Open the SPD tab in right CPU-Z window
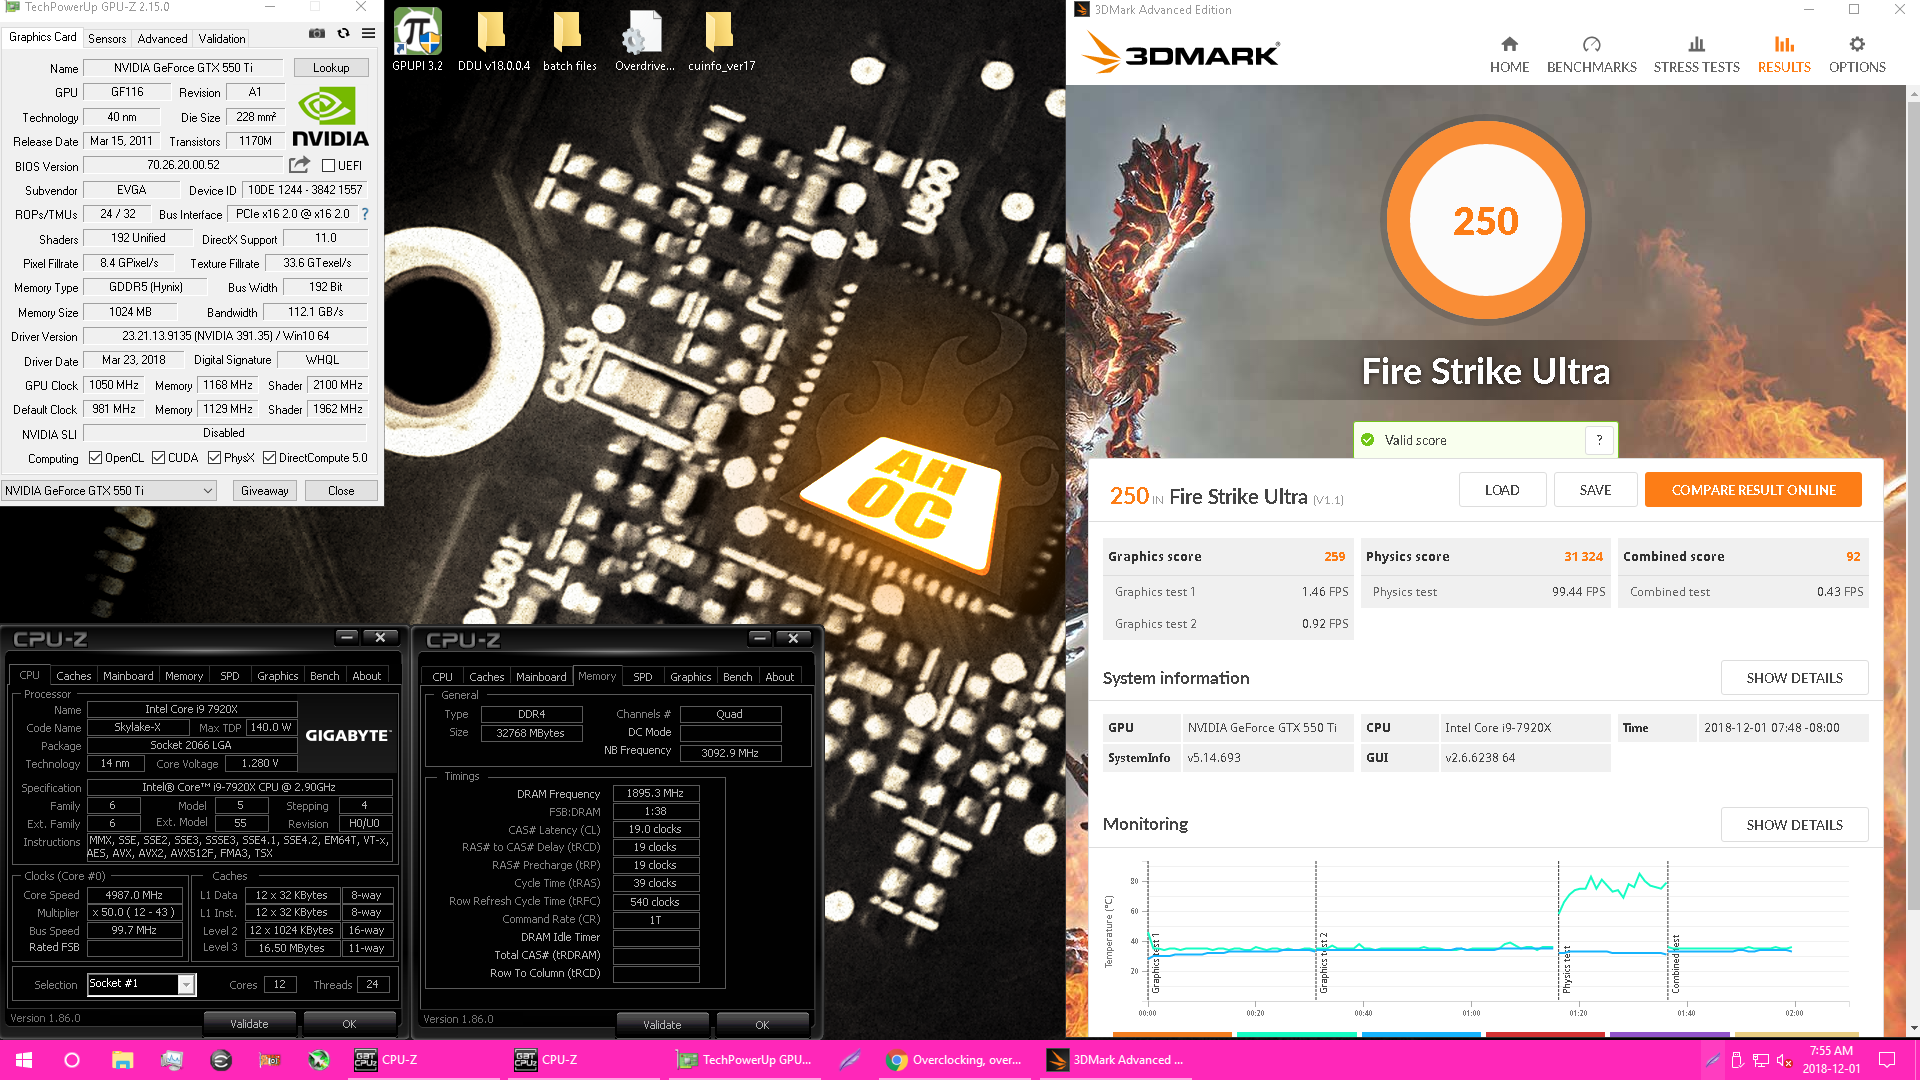Screen dimensions: 1920x1080 click(642, 677)
